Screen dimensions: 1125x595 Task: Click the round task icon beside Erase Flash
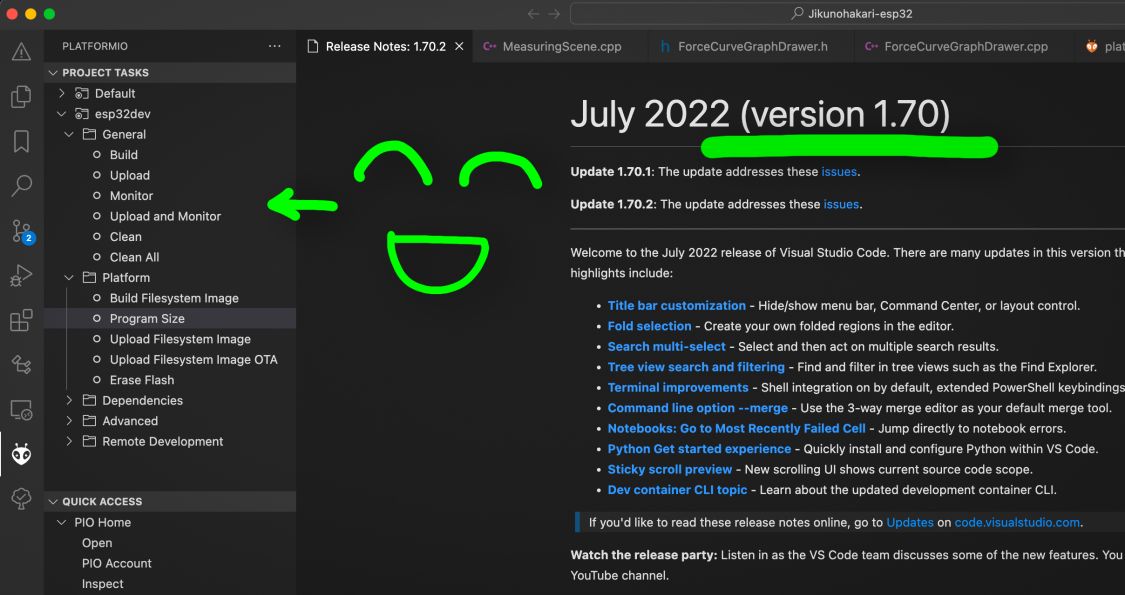(97, 380)
